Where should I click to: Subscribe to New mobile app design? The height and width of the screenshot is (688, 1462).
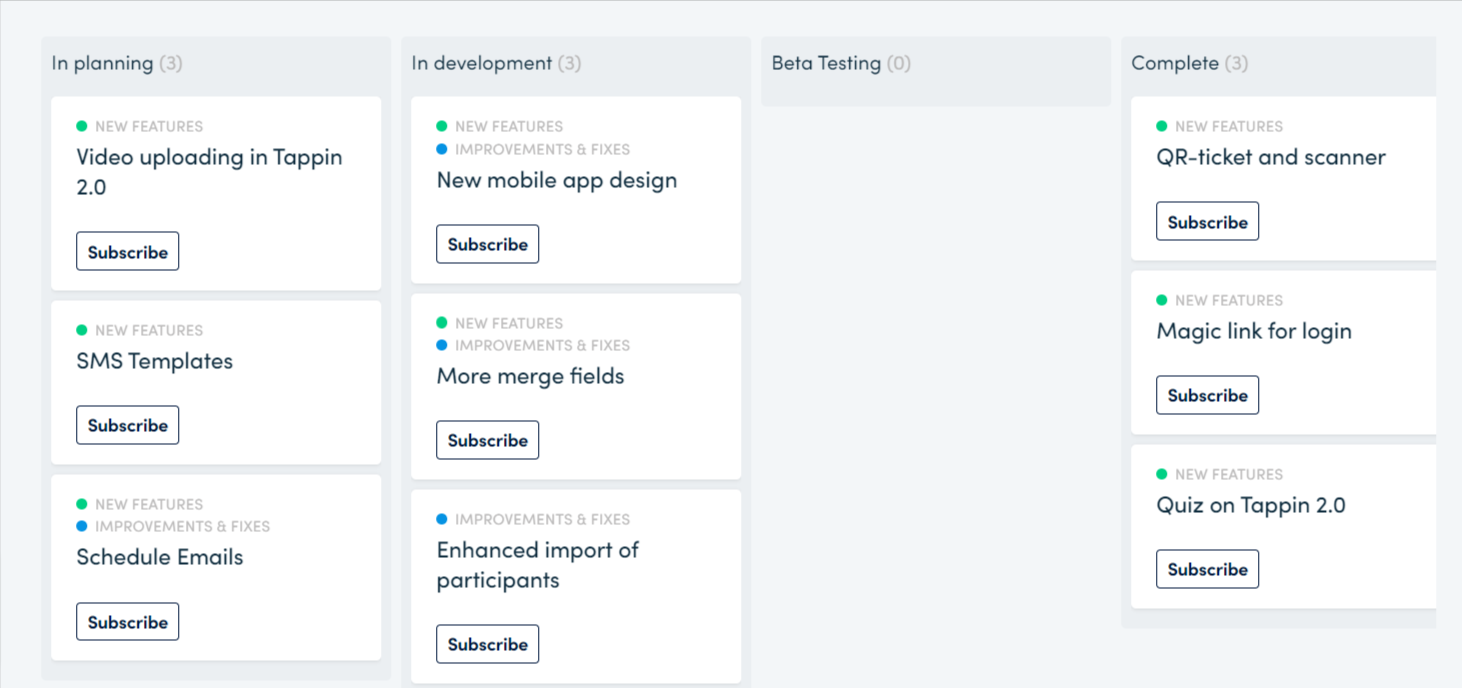point(487,243)
